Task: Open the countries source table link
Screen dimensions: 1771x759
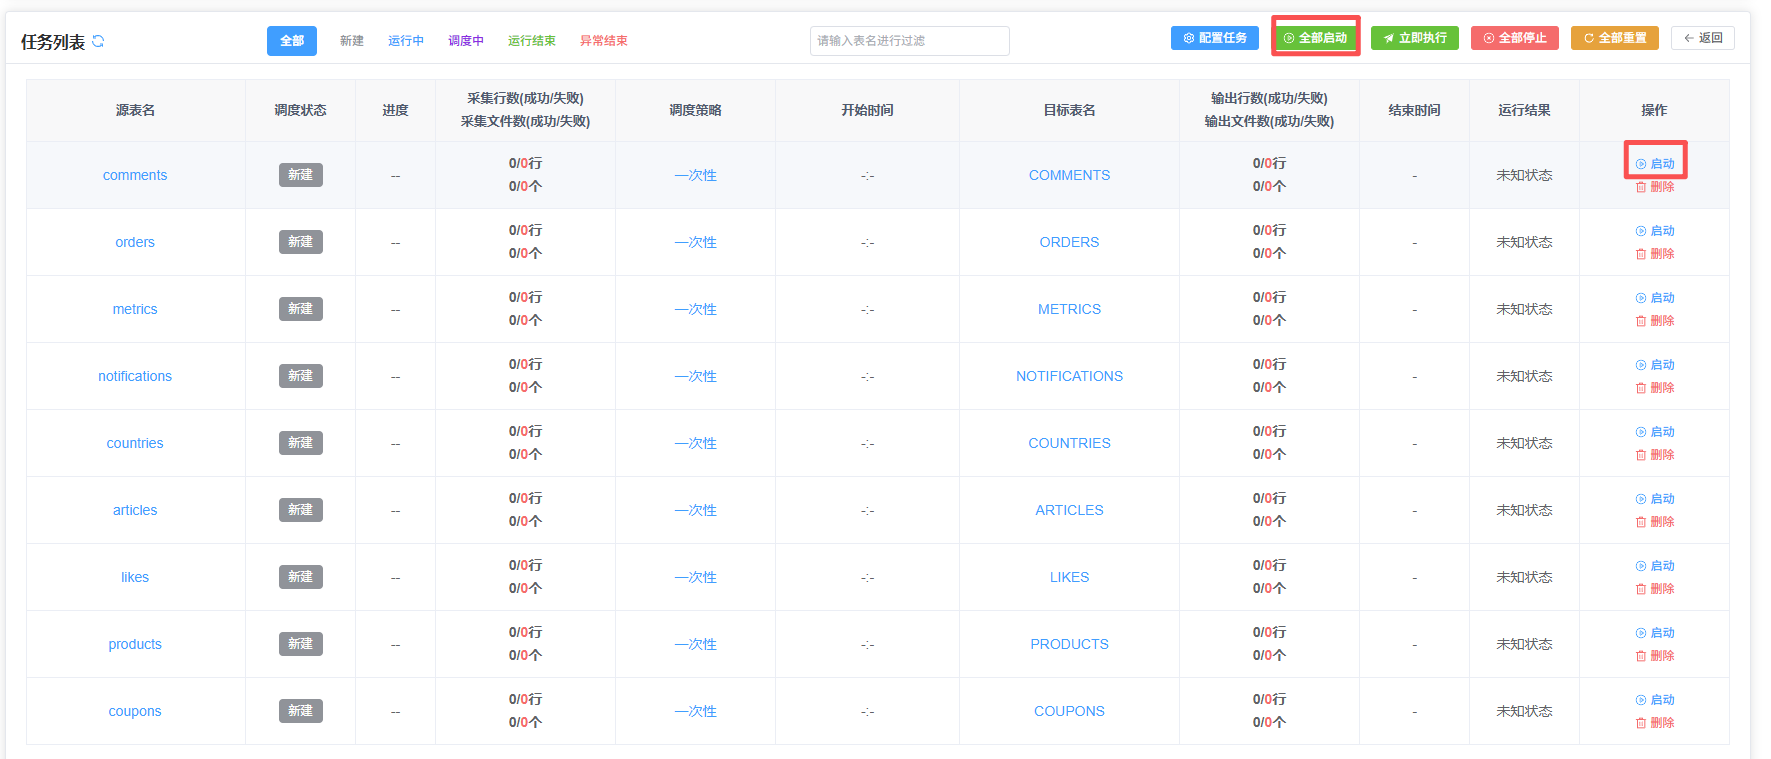Action: click(135, 443)
